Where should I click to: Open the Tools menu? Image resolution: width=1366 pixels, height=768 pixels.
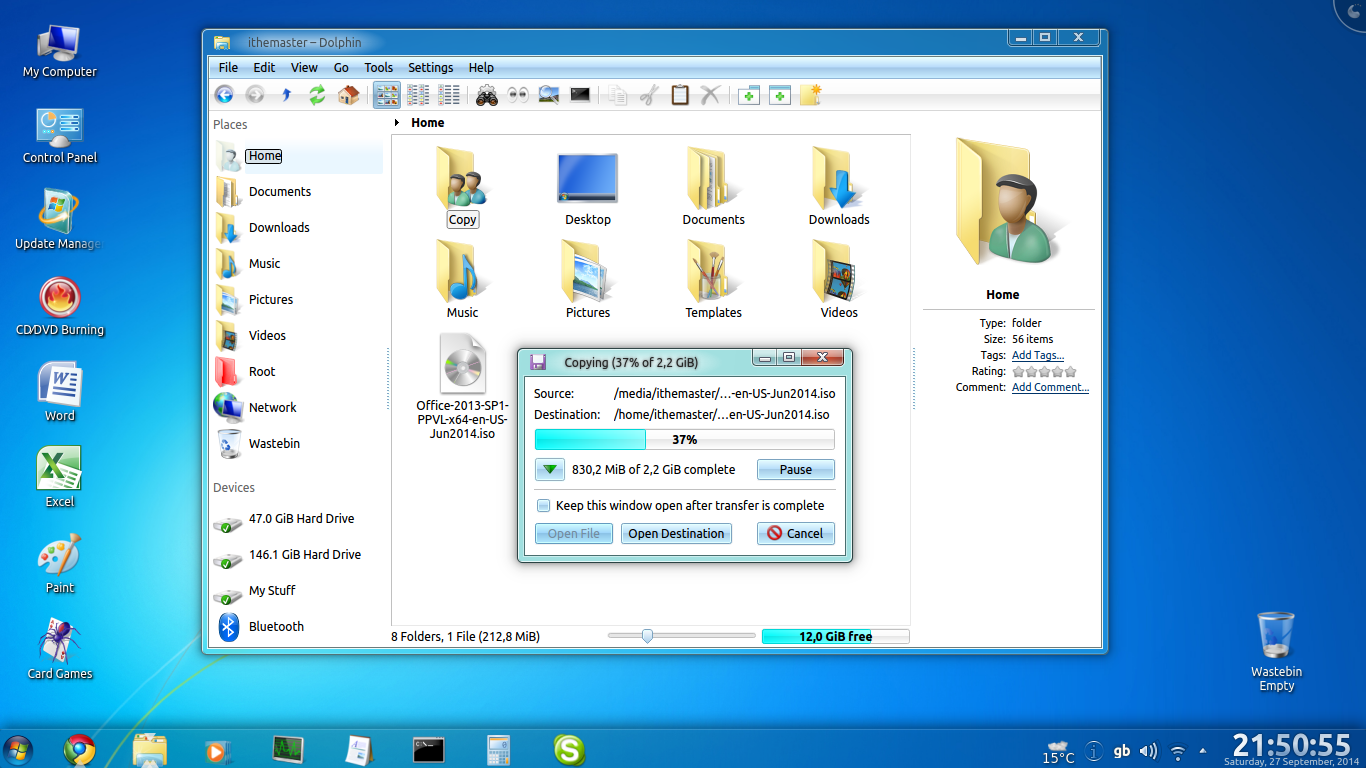378,68
